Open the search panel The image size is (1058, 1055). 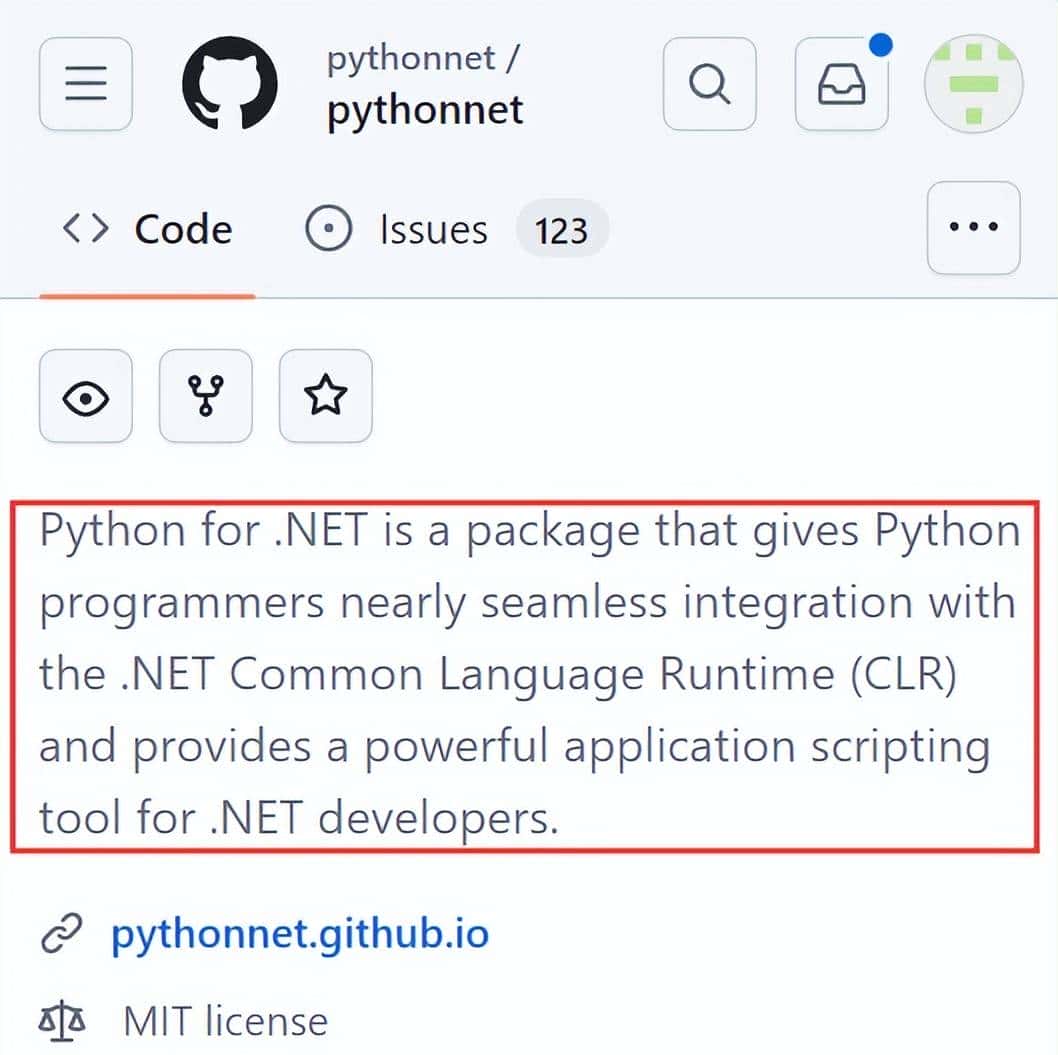coord(709,84)
